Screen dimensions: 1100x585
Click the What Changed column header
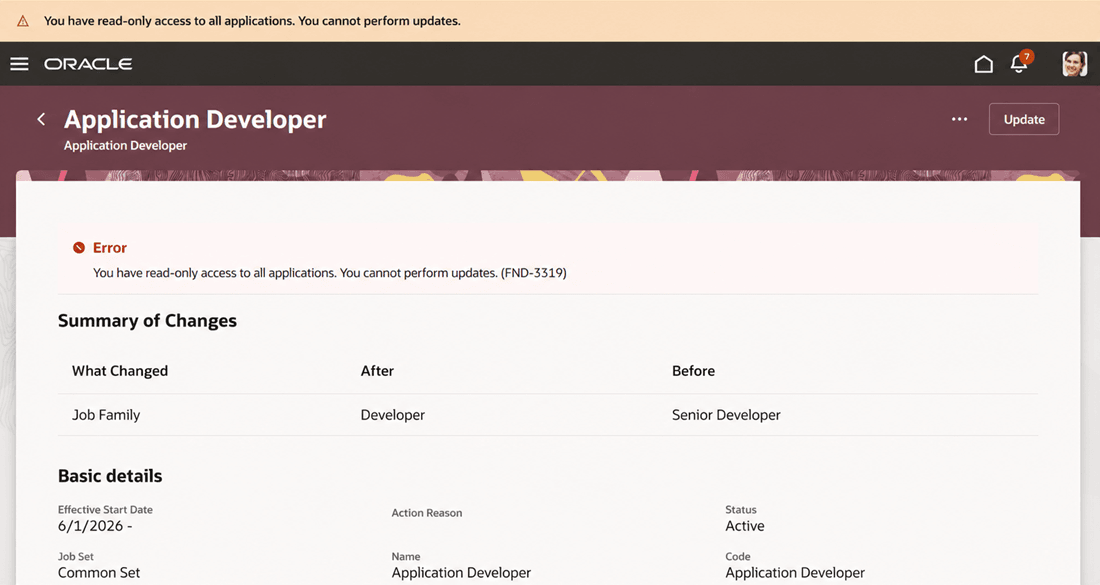coord(120,371)
